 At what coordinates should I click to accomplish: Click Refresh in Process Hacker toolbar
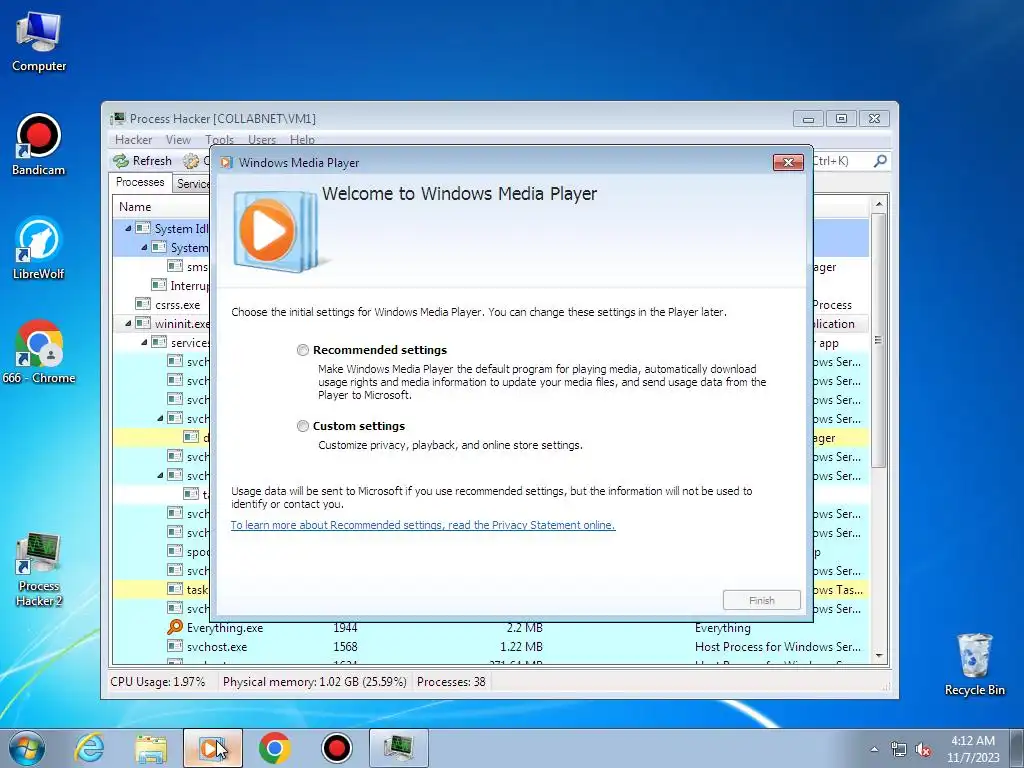click(142, 161)
